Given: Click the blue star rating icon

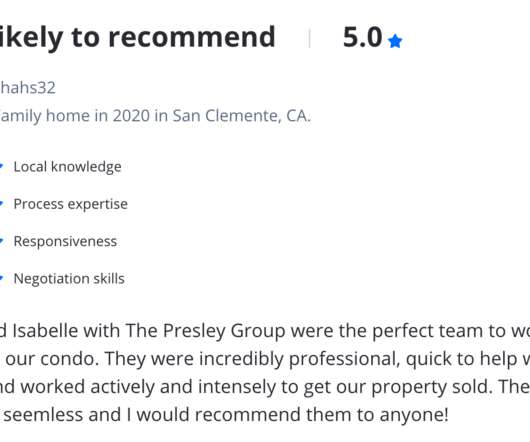Looking at the screenshot, I should pyautogui.click(x=395, y=41).
